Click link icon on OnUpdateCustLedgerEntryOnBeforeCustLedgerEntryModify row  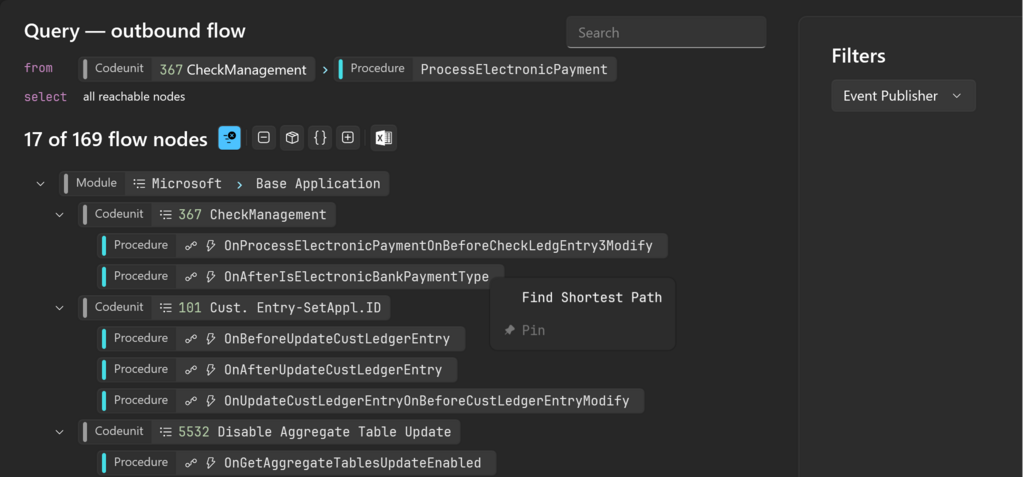pos(191,401)
